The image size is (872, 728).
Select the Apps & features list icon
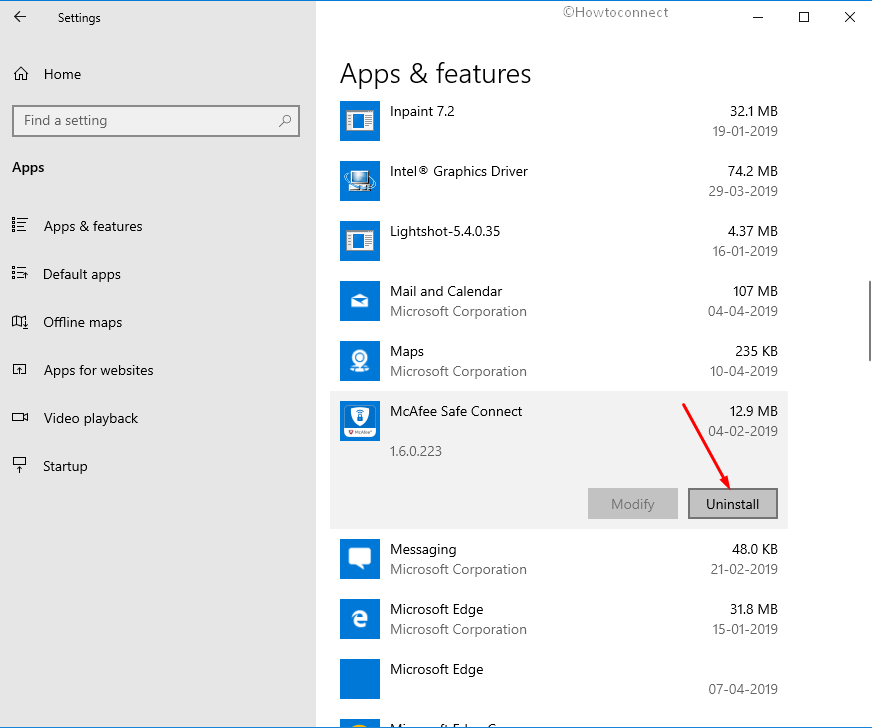click(x=19, y=225)
